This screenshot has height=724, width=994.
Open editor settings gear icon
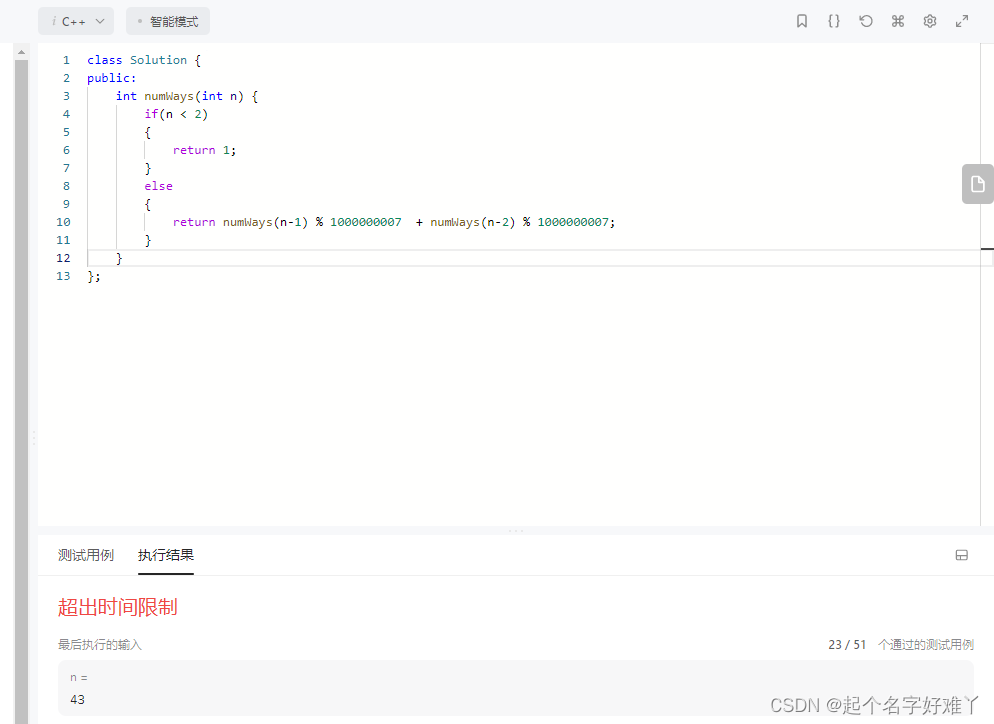929,21
